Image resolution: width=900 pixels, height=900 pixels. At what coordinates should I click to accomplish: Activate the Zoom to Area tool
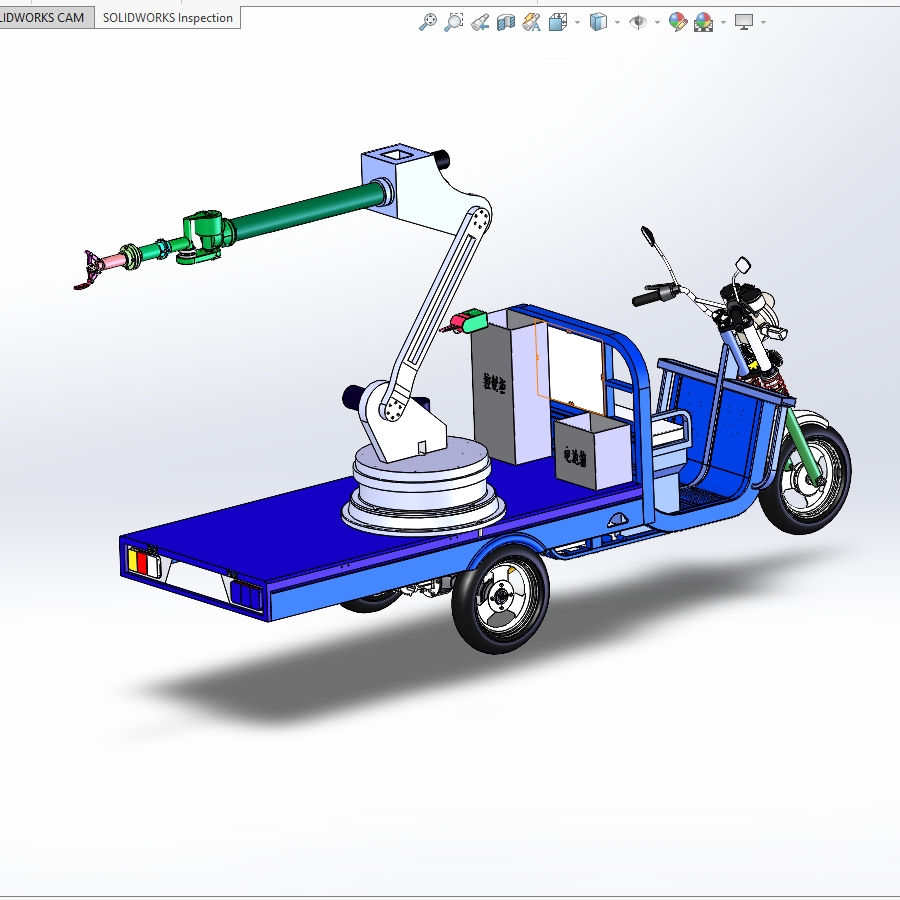[x=453, y=22]
